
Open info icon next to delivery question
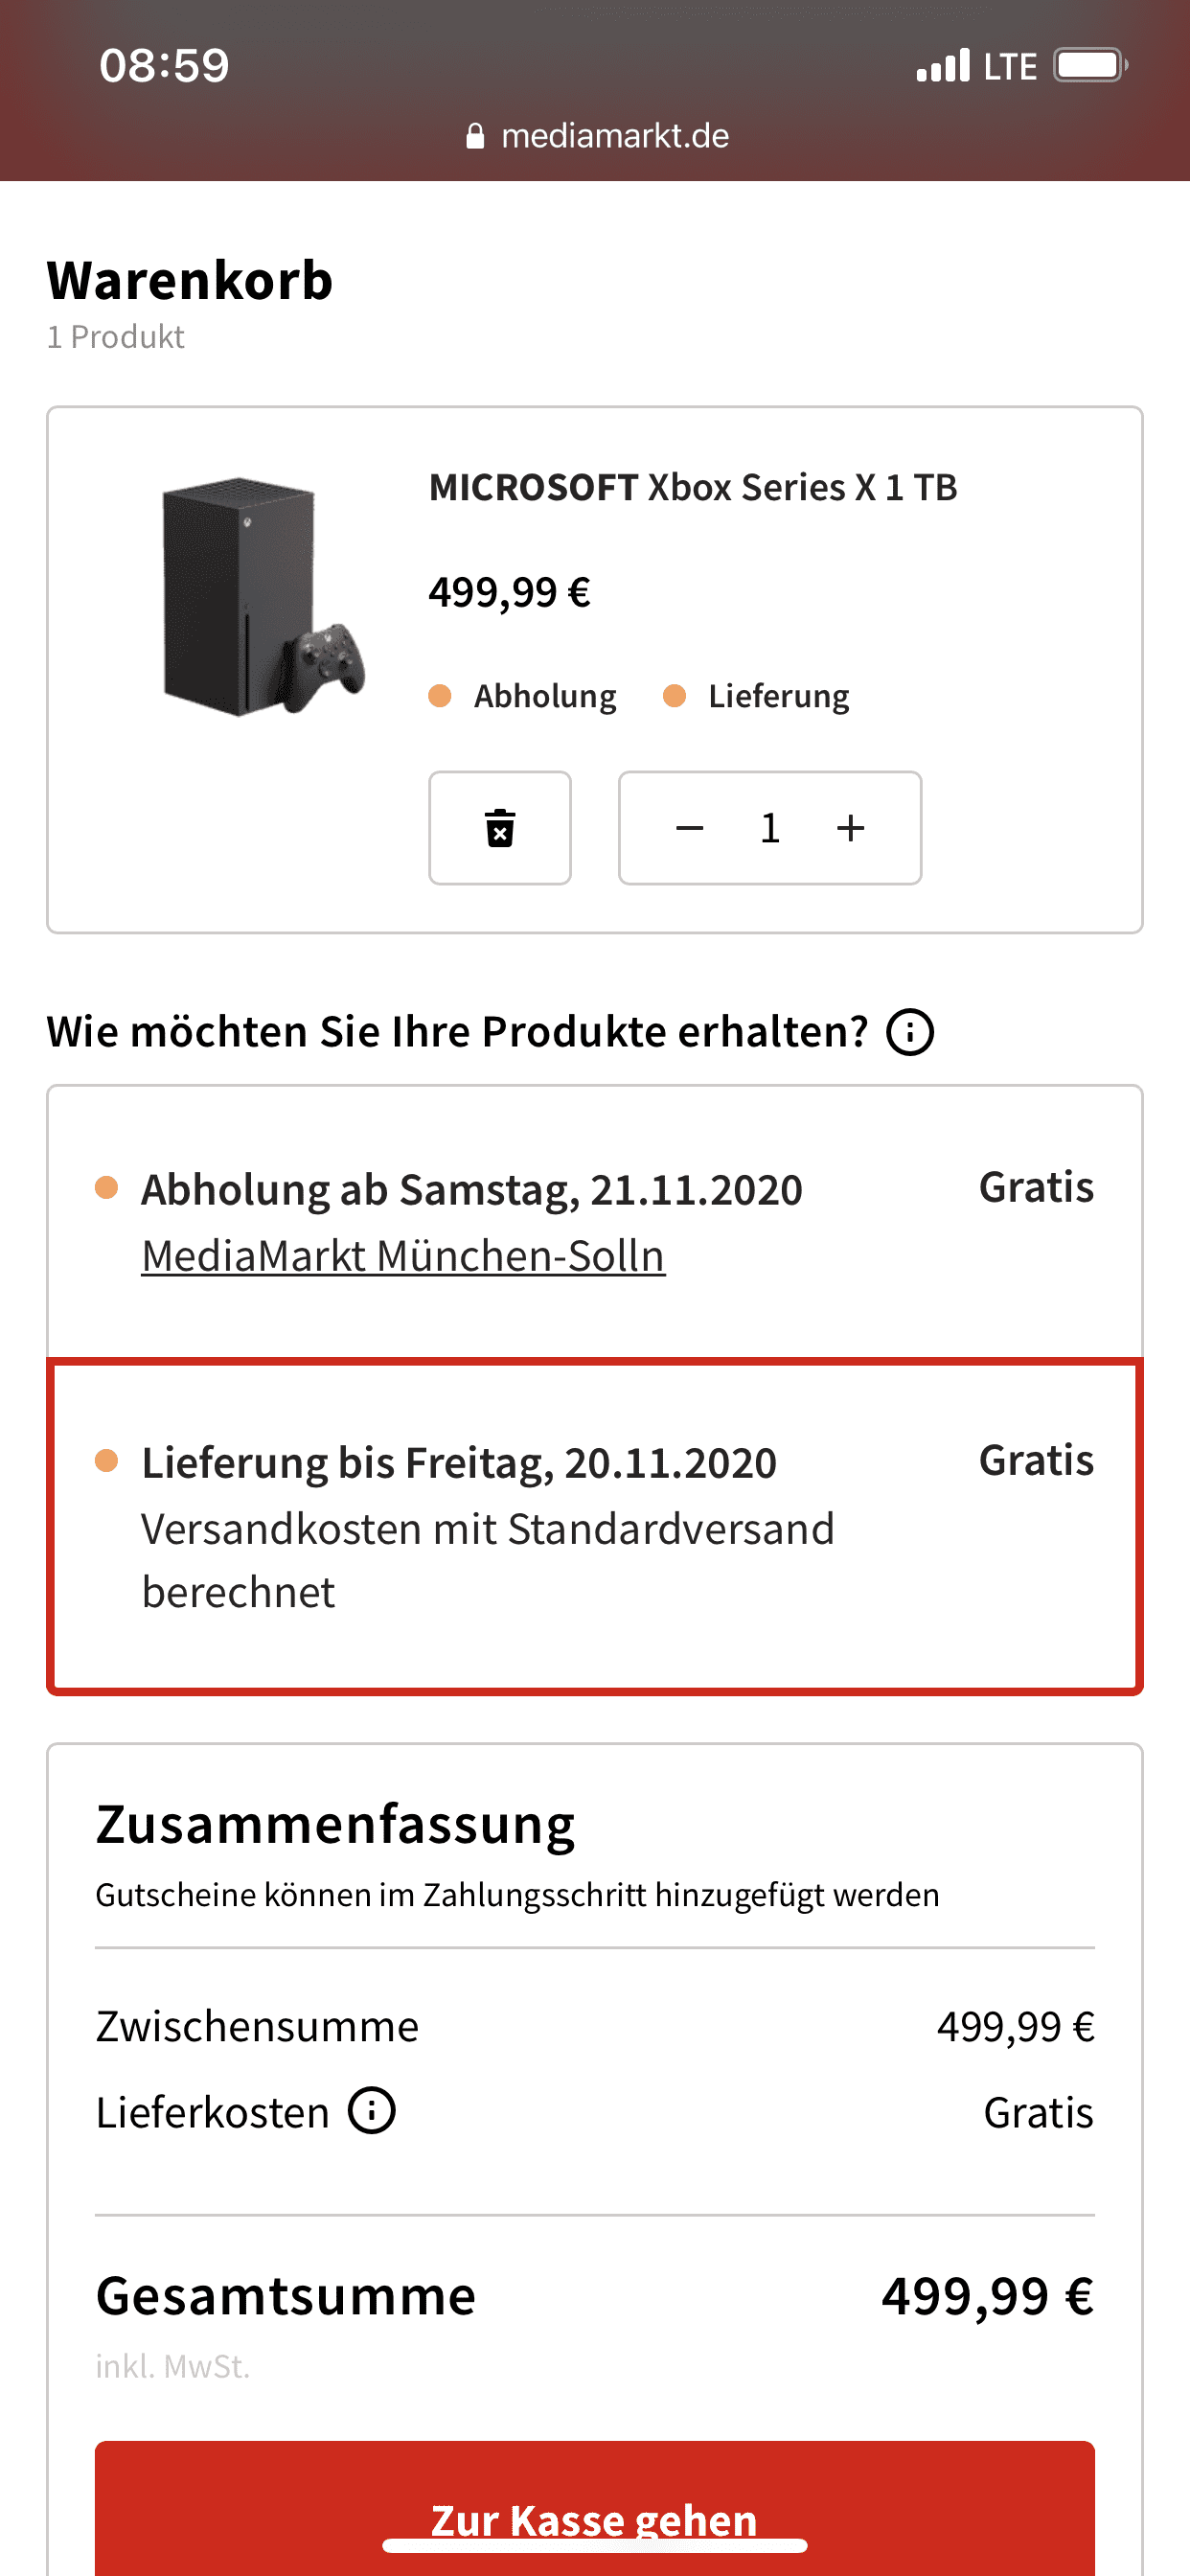pos(910,1032)
